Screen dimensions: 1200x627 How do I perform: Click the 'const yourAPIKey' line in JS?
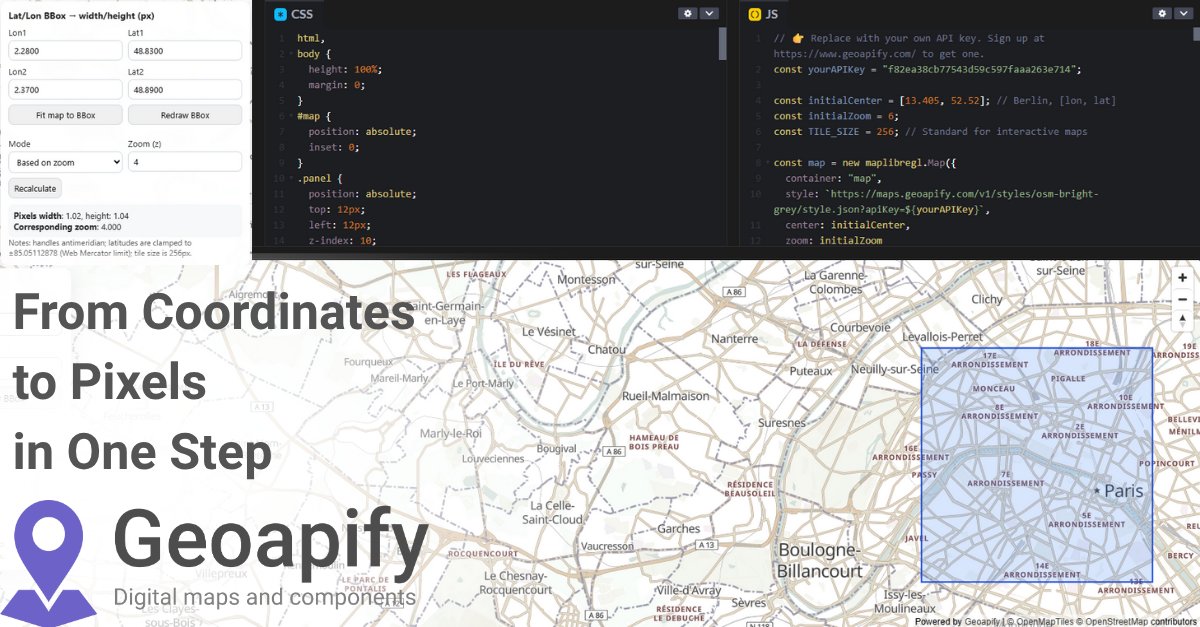click(927, 69)
